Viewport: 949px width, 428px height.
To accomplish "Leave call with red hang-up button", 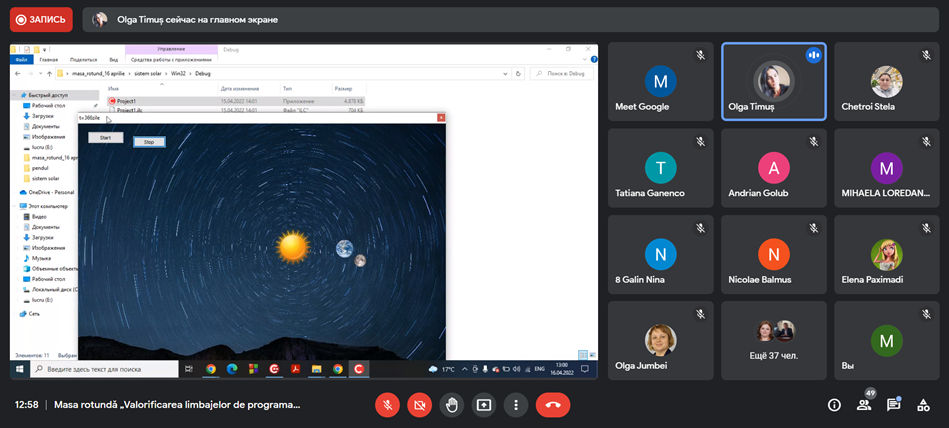I will (x=552, y=405).
